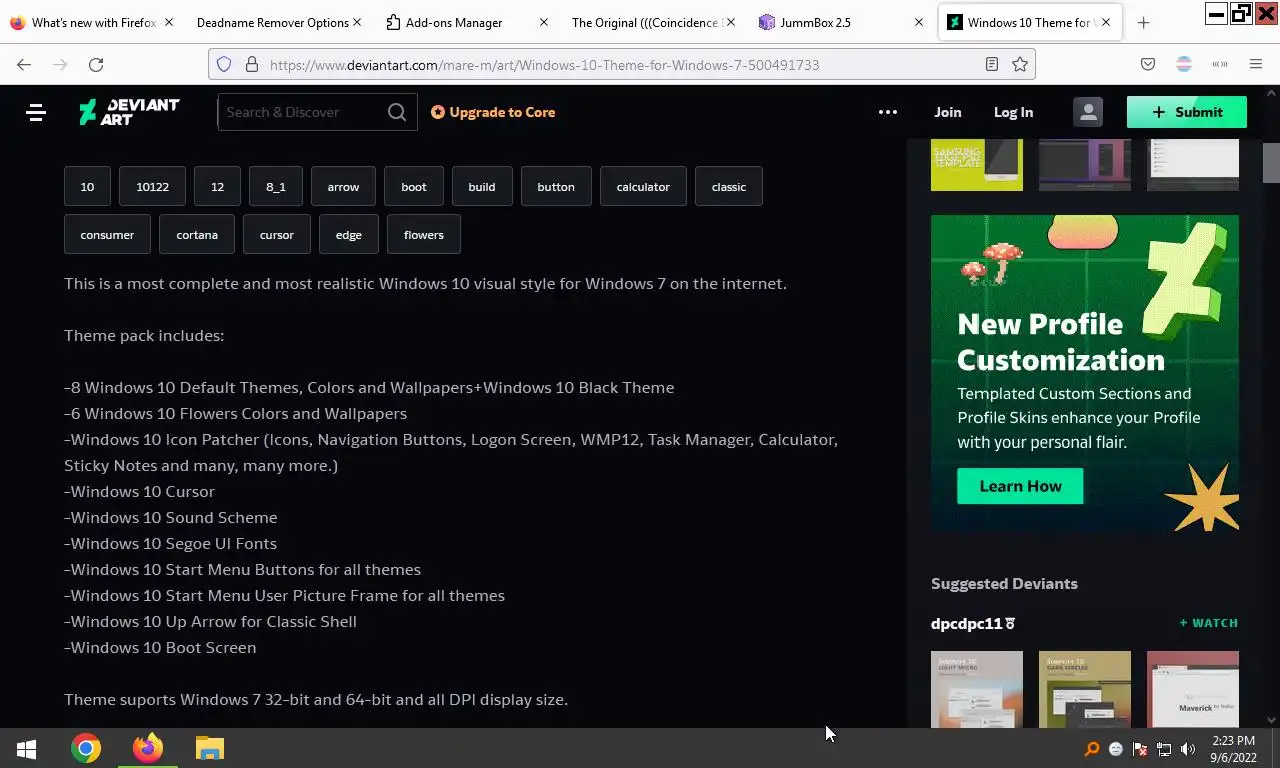Select the 'button' tag
Screen dimensions: 1280x768
click(x=556, y=187)
